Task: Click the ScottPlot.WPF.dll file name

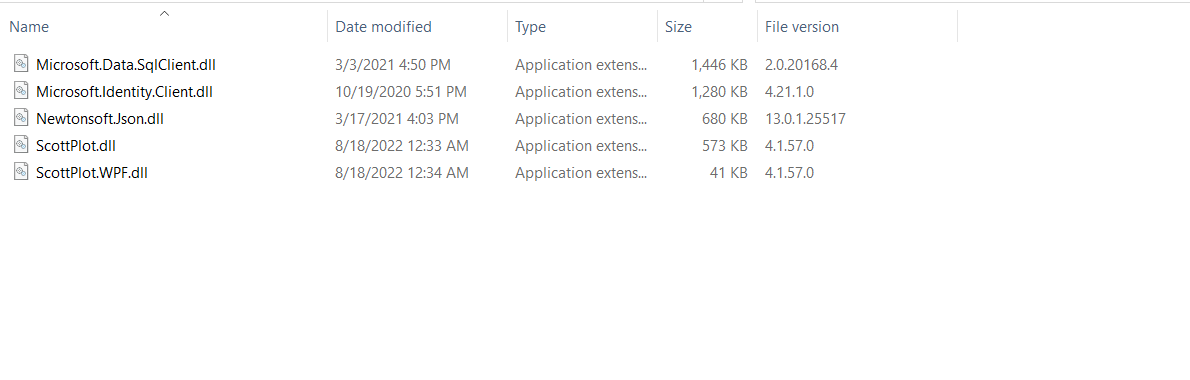Action: click(91, 173)
